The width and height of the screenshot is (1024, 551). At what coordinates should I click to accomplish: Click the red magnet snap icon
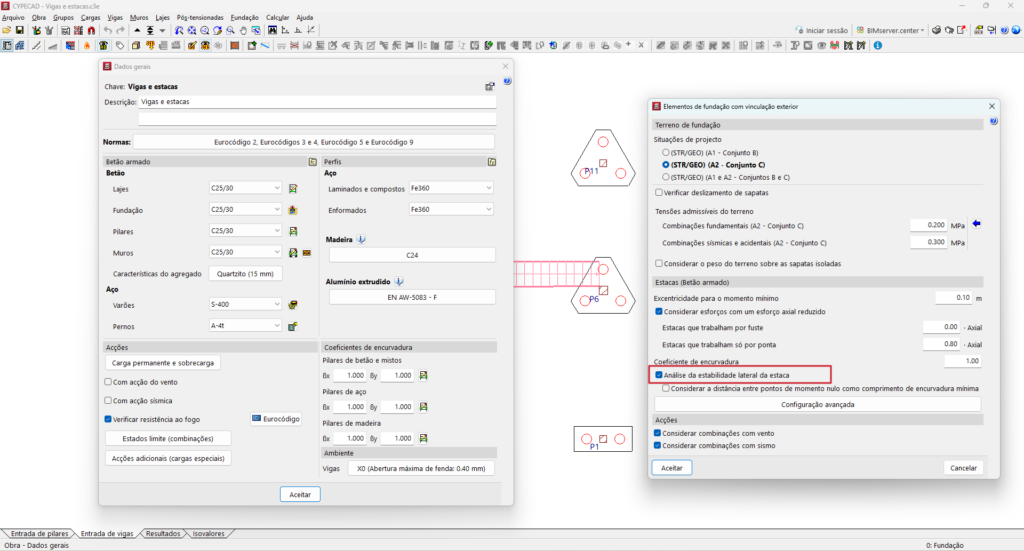click(91, 30)
